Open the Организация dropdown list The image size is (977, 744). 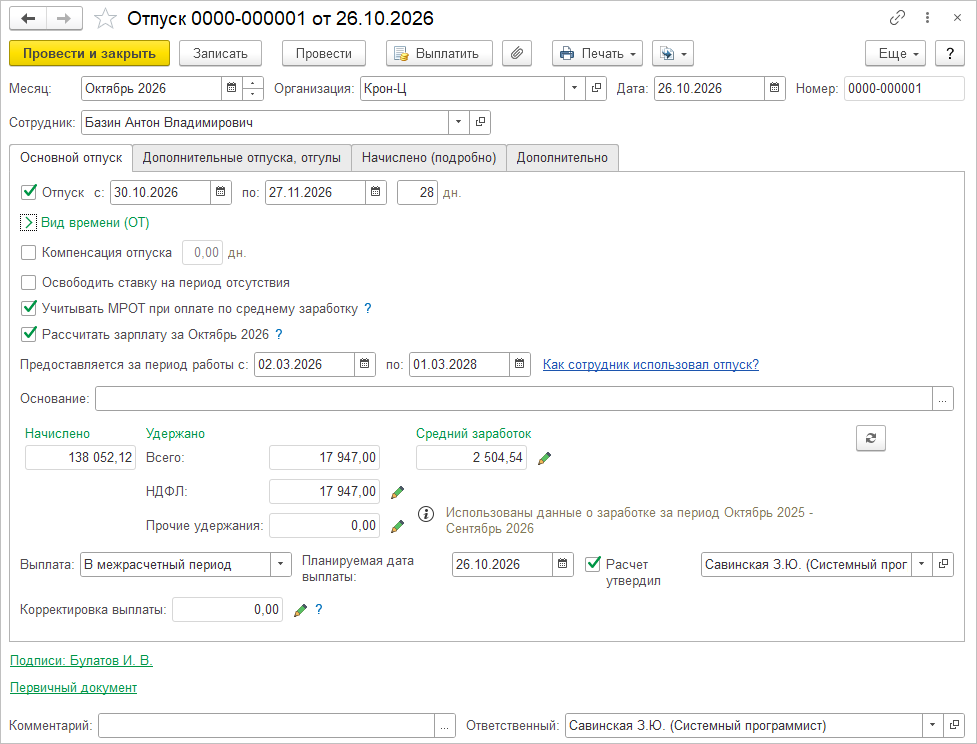pyautogui.click(x=574, y=88)
